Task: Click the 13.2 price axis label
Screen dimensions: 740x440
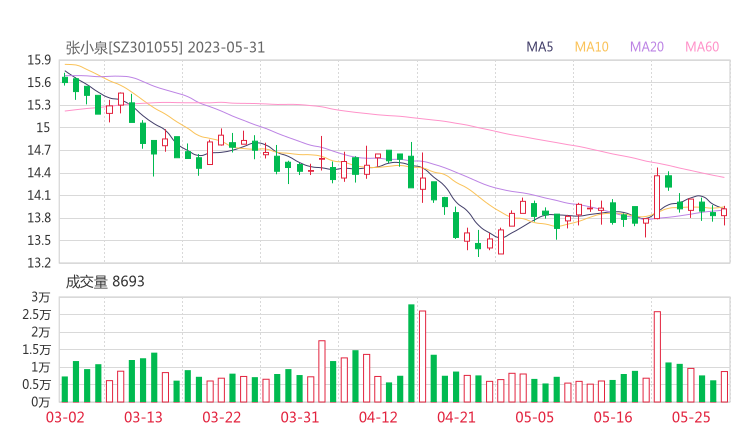Action: click(39, 263)
